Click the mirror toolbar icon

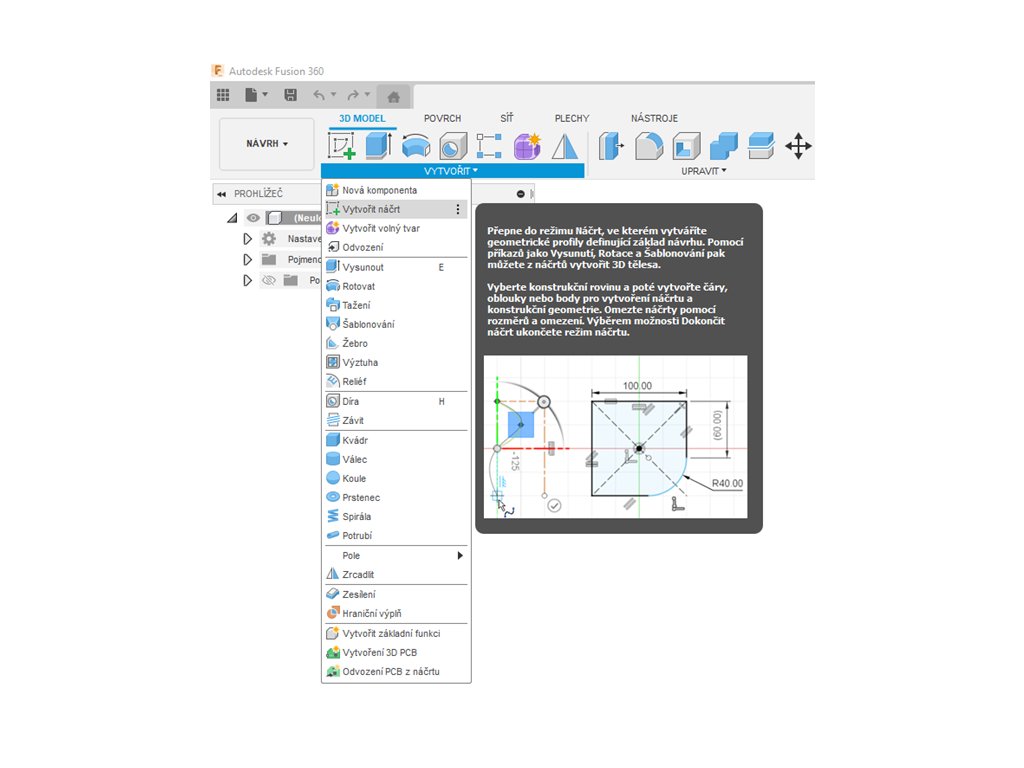pos(564,146)
